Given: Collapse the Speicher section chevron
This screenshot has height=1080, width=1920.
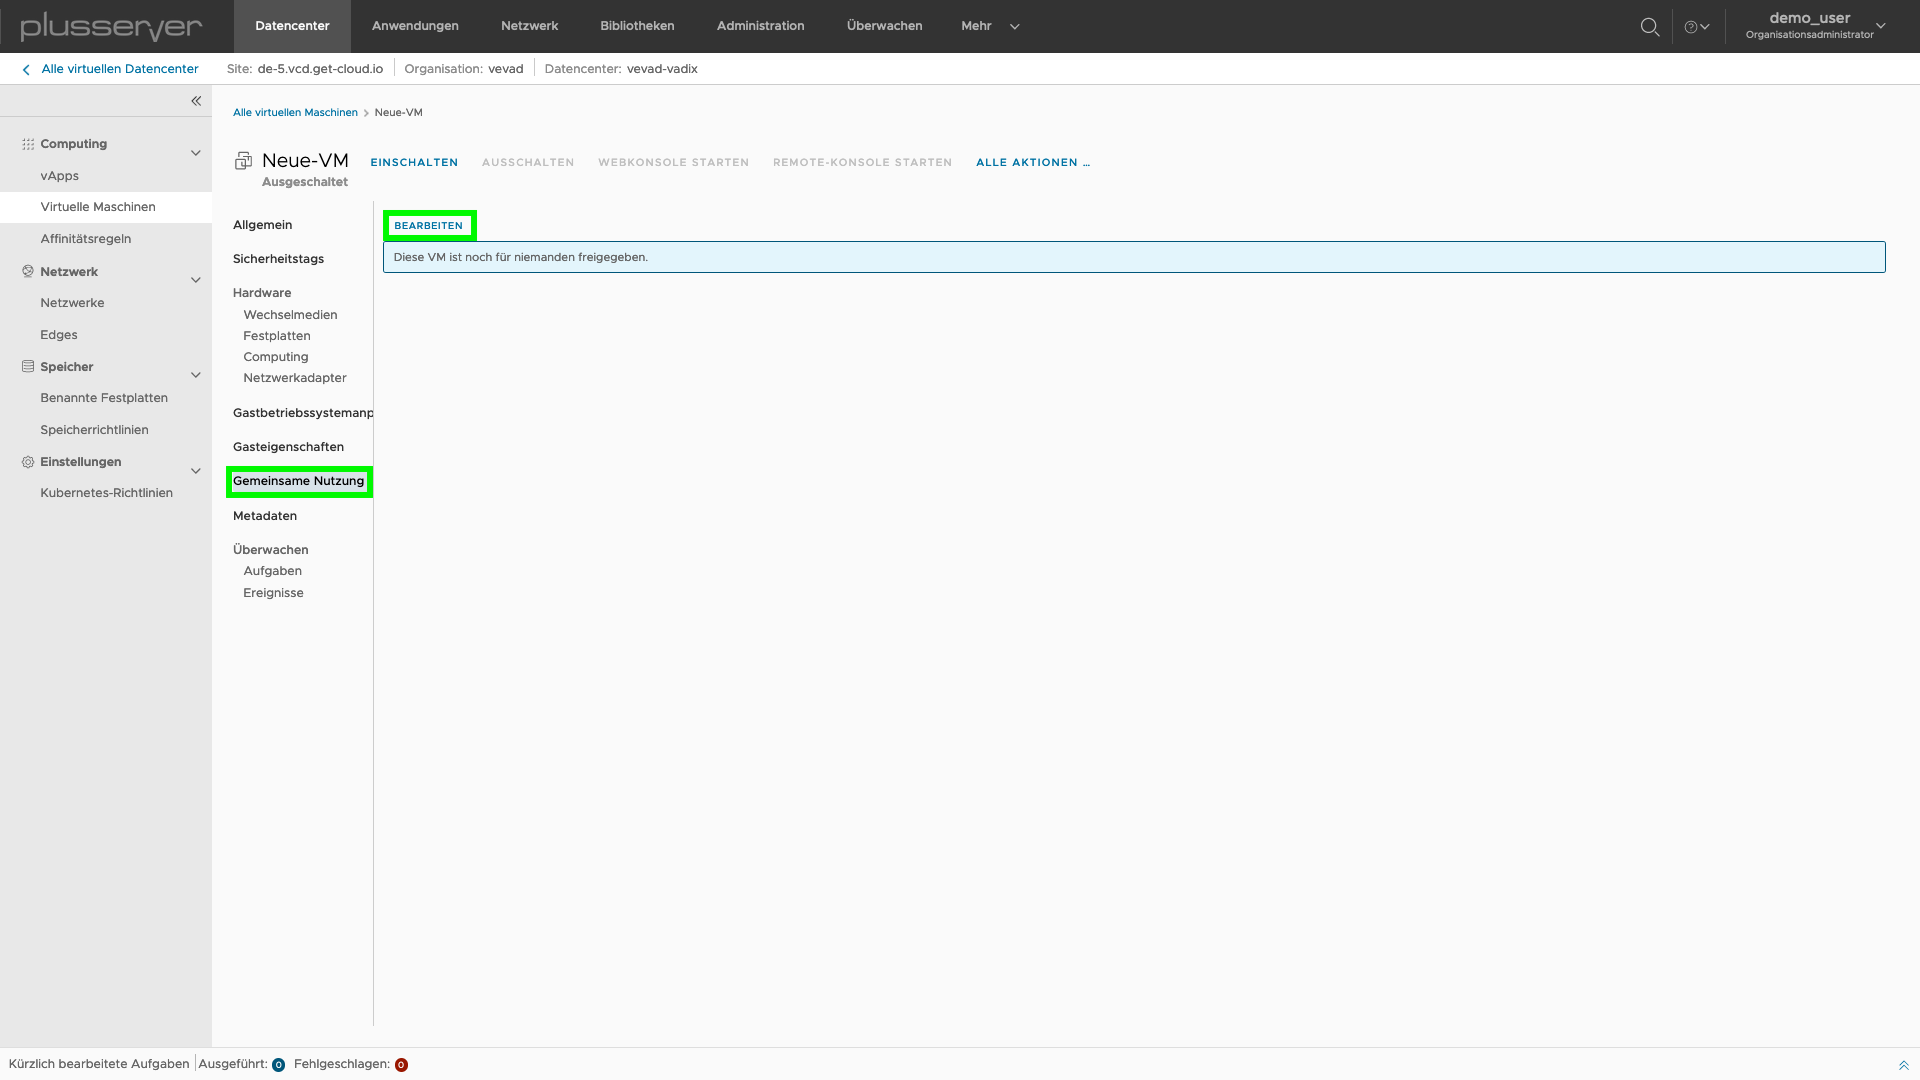Looking at the screenshot, I should (x=196, y=375).
